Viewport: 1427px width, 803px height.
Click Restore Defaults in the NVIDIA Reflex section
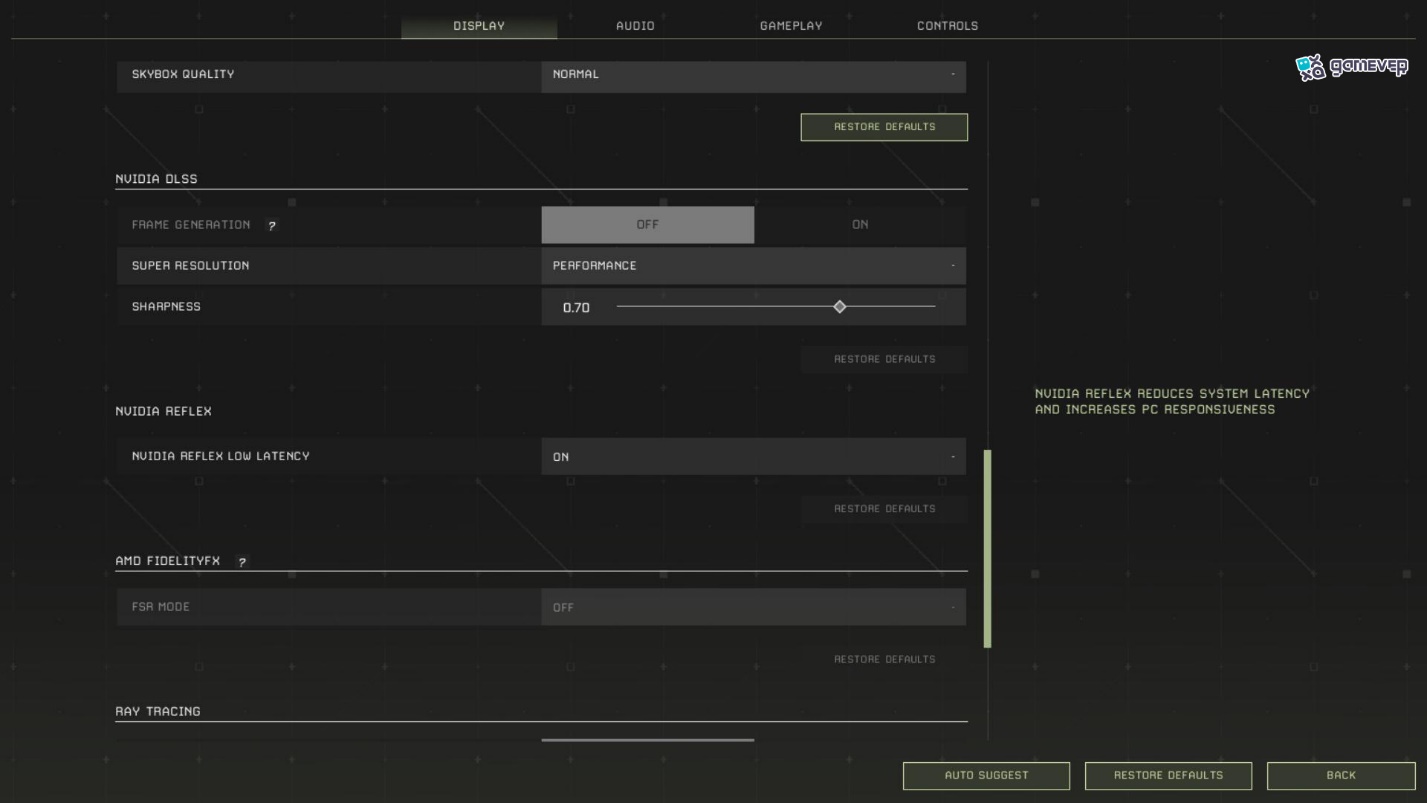pos(884,509)
